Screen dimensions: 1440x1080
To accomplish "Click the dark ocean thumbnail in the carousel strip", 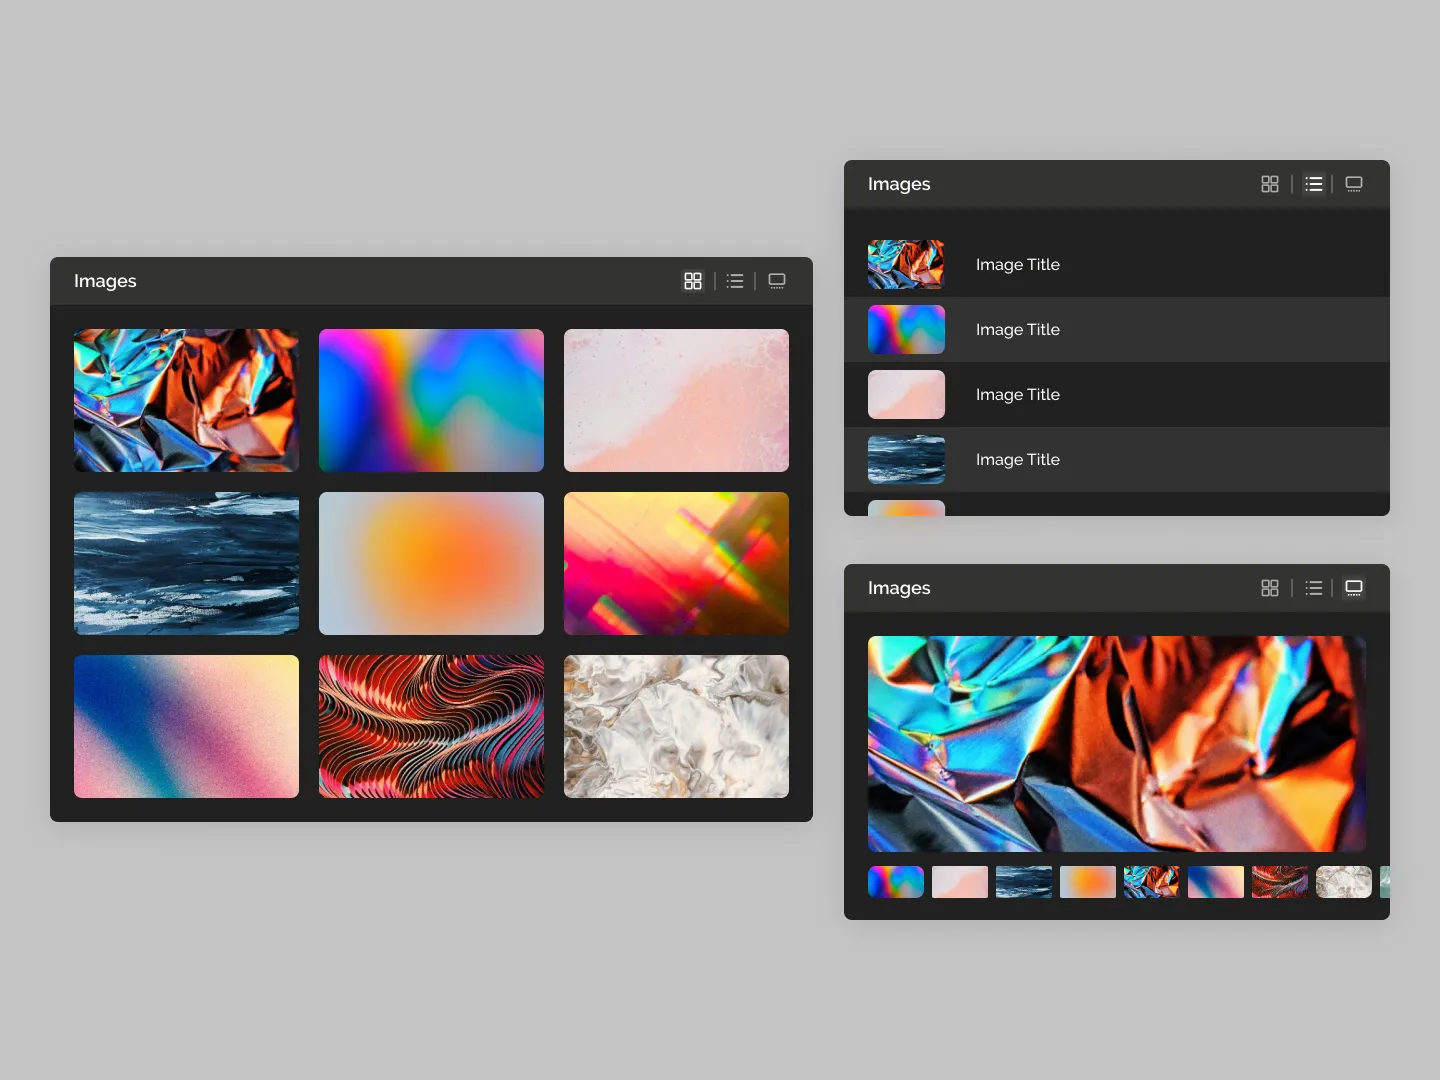I will click(x=1023, y=882).
